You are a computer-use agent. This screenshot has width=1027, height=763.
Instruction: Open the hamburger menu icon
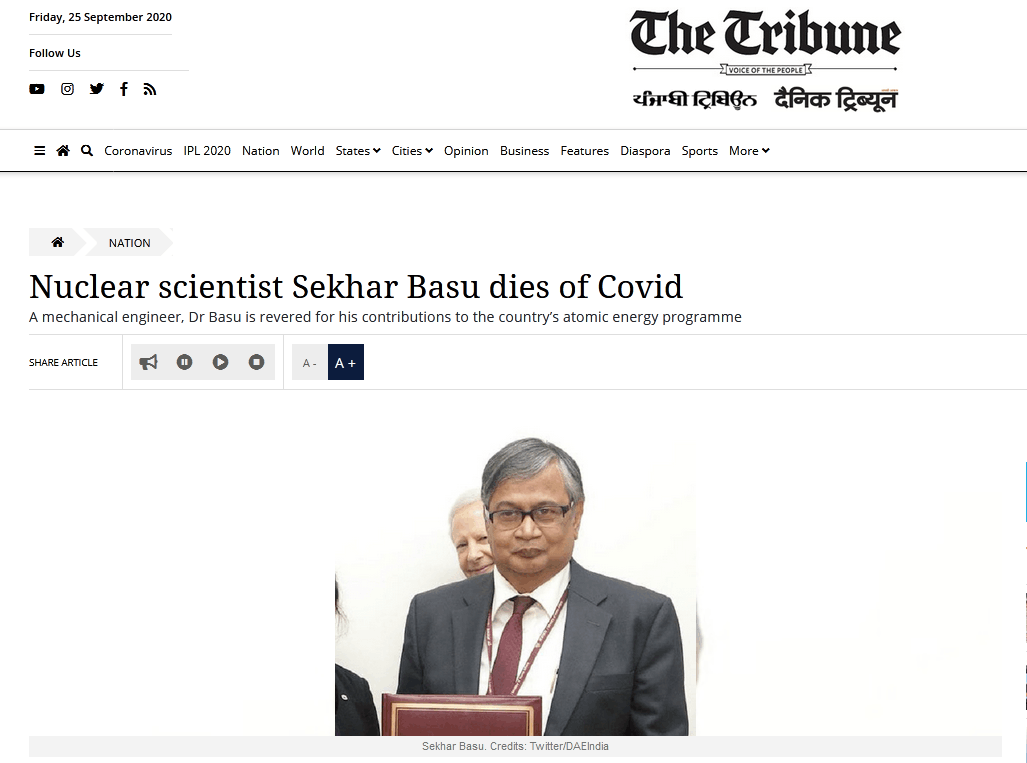tap(39, 151)
